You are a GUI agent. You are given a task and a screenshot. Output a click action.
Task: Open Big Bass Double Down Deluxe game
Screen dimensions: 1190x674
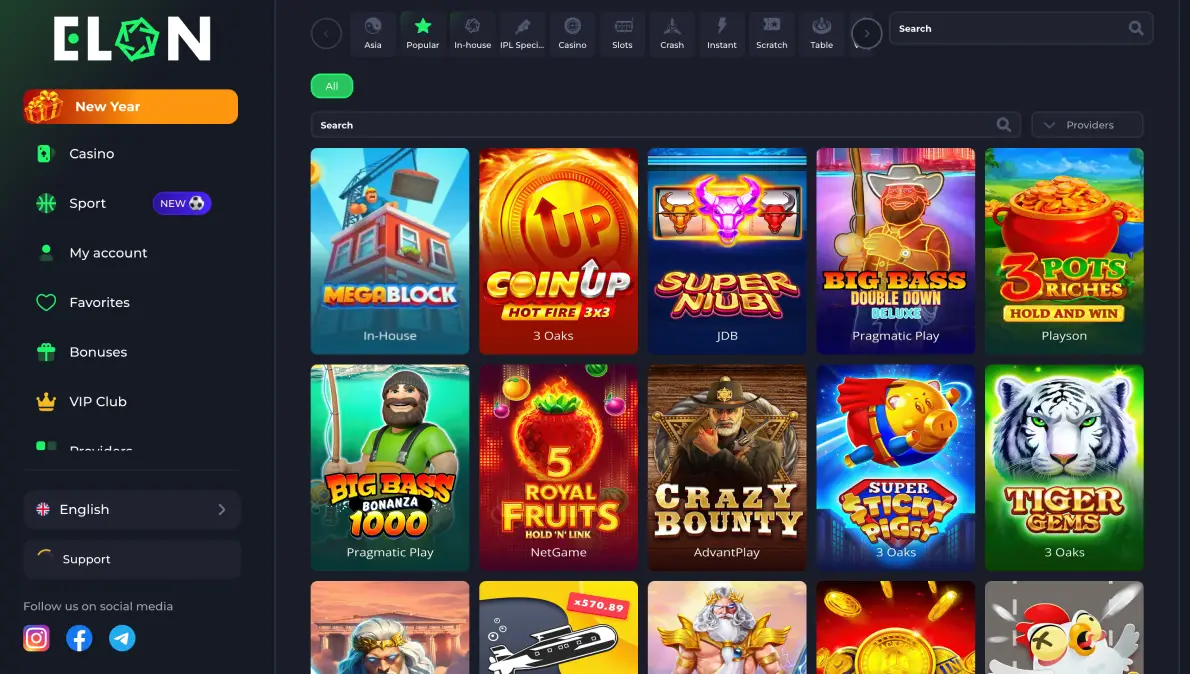click(x=896, y=250)
